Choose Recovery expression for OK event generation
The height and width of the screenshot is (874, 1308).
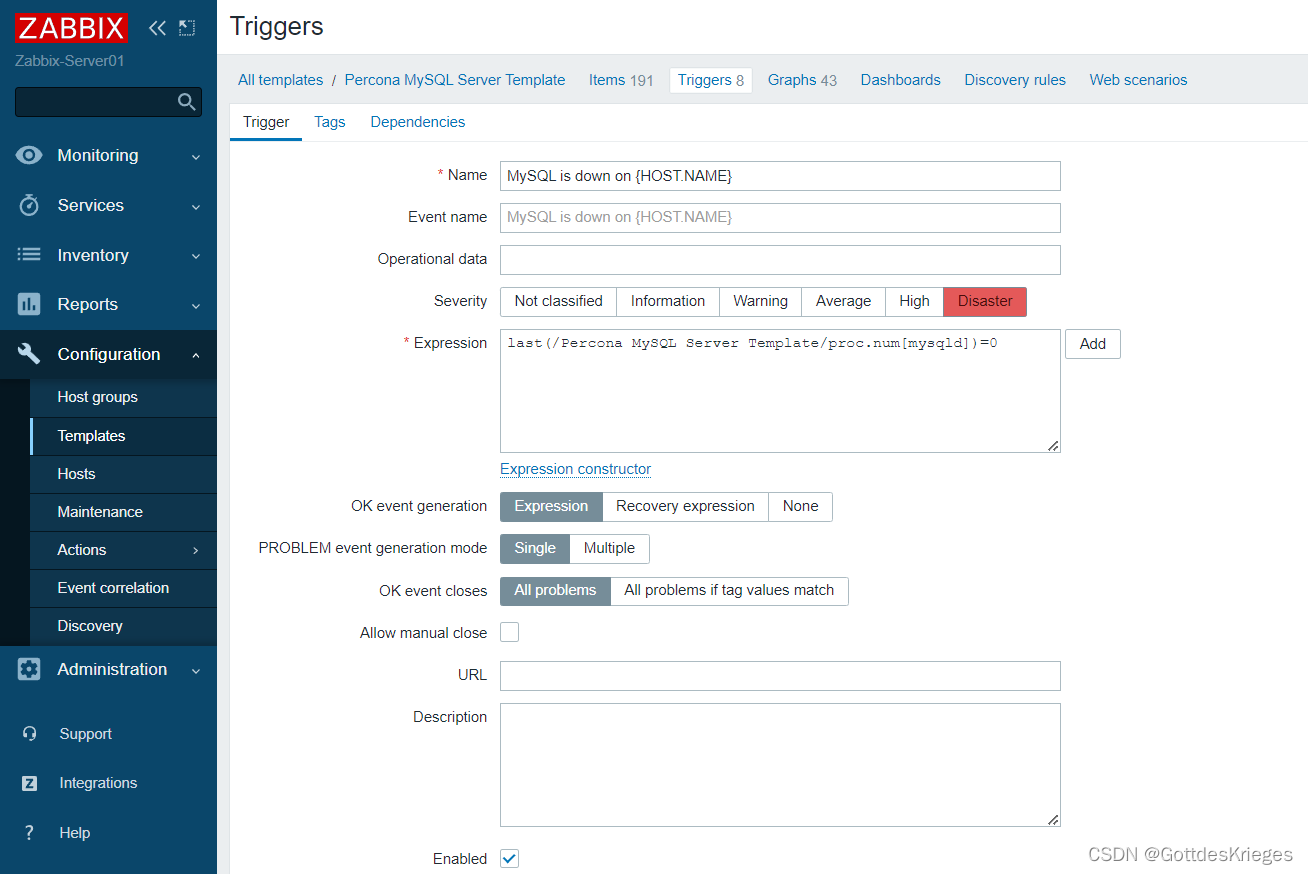click(685, 507)
